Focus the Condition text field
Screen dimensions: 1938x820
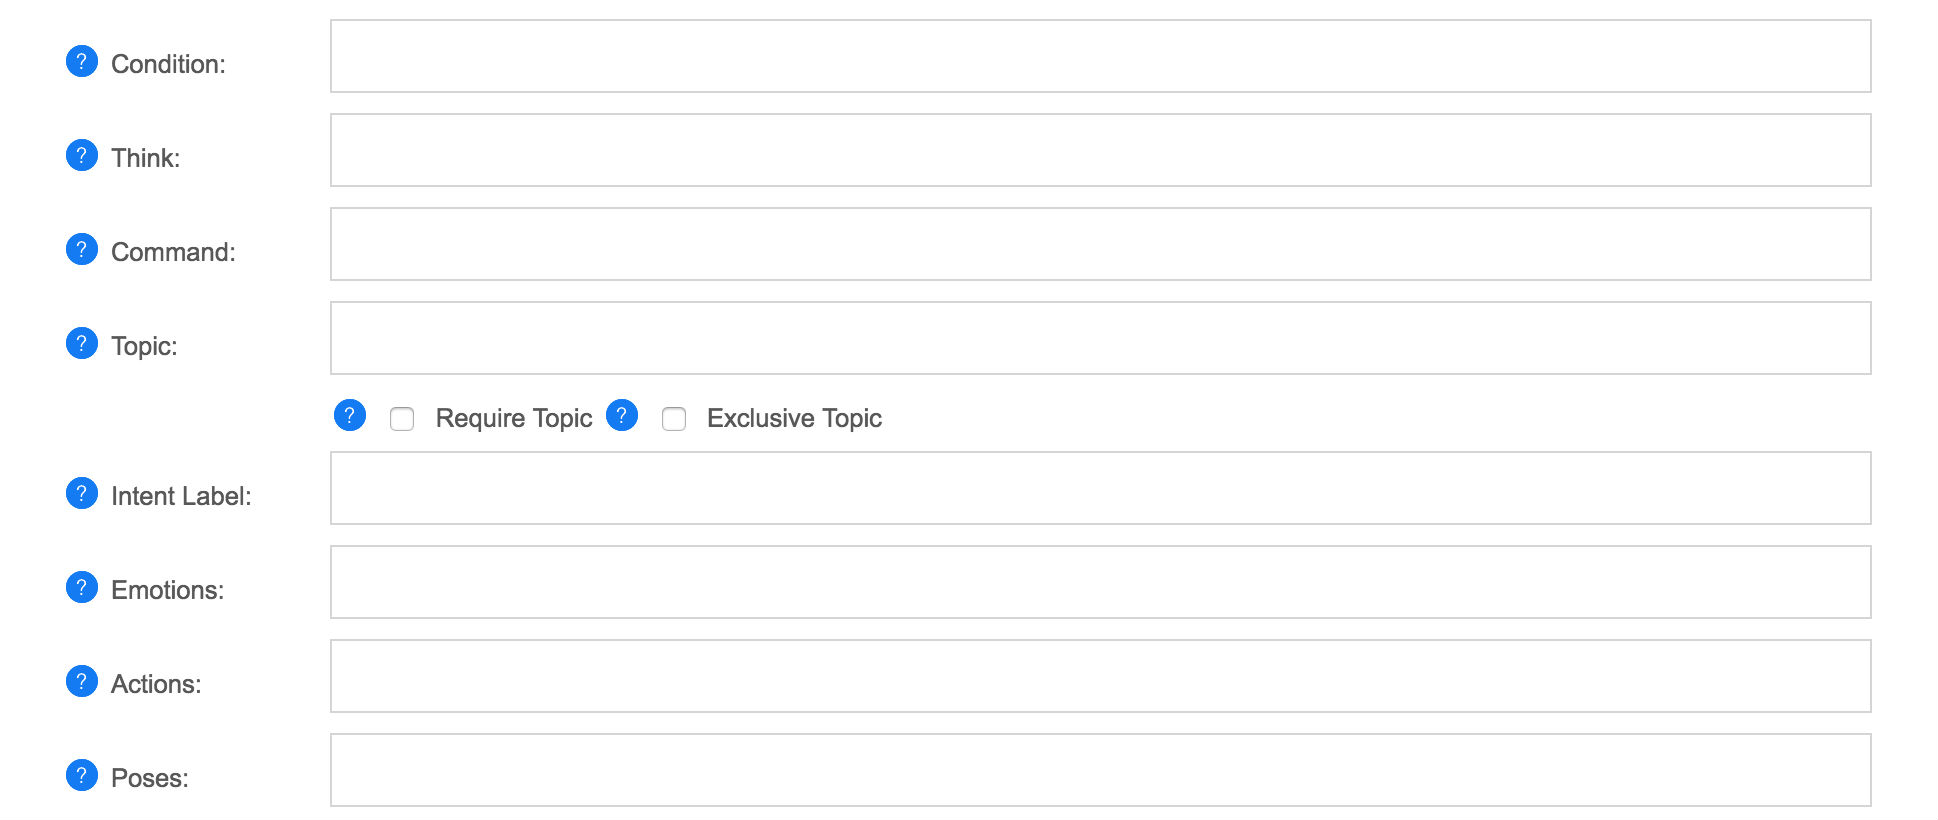[1101, 56]
